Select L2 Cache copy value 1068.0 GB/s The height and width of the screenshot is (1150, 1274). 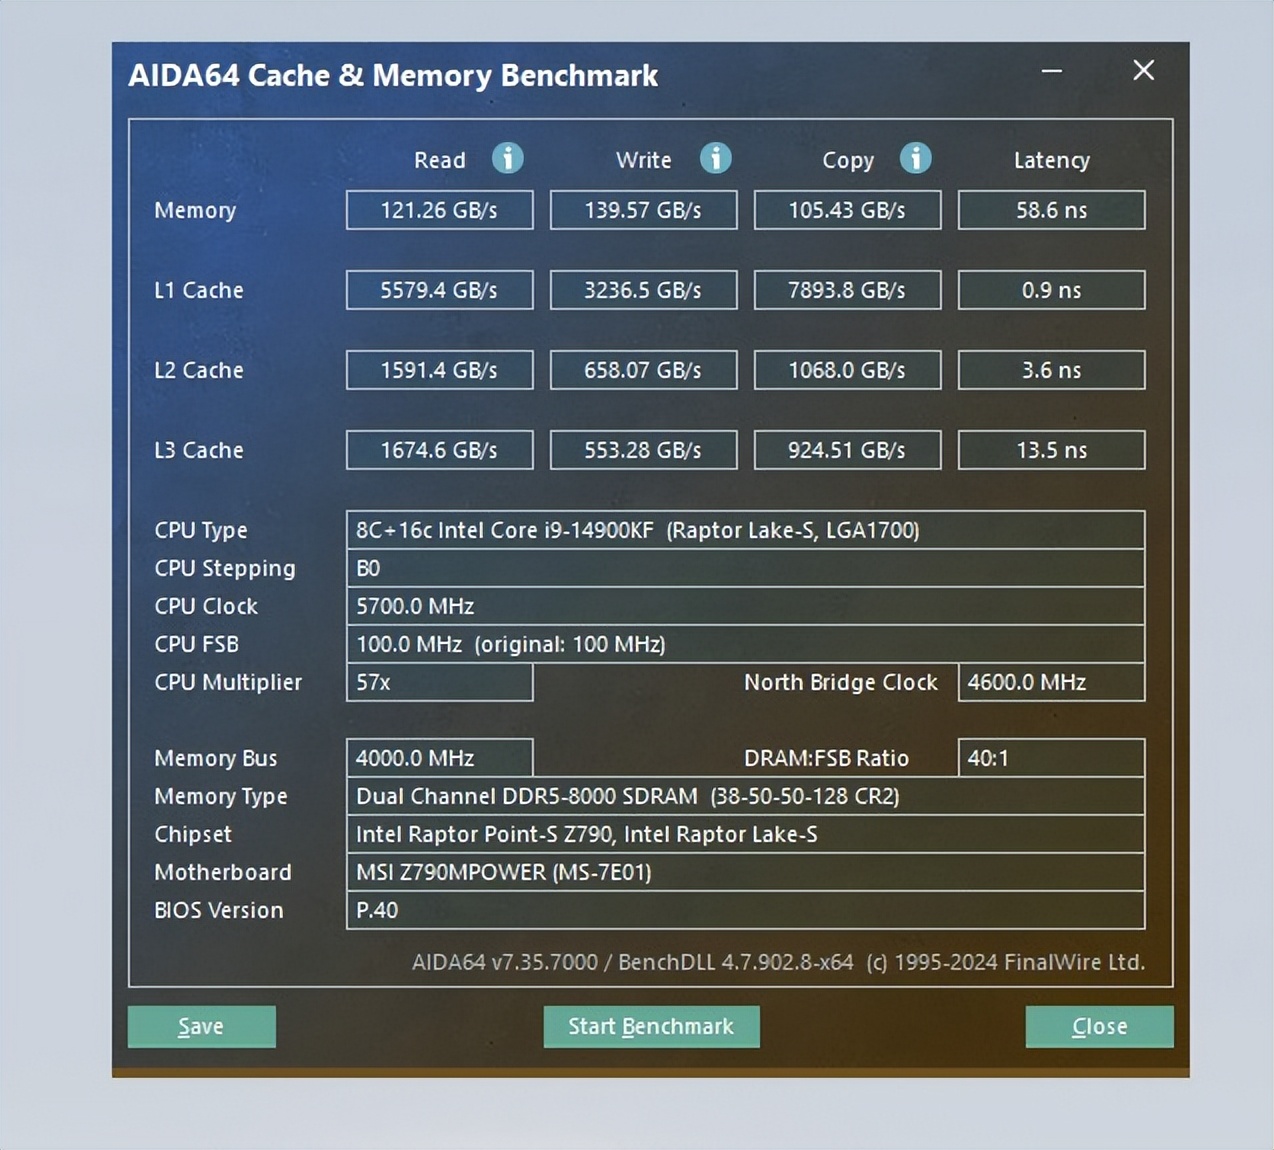point(847,370)
